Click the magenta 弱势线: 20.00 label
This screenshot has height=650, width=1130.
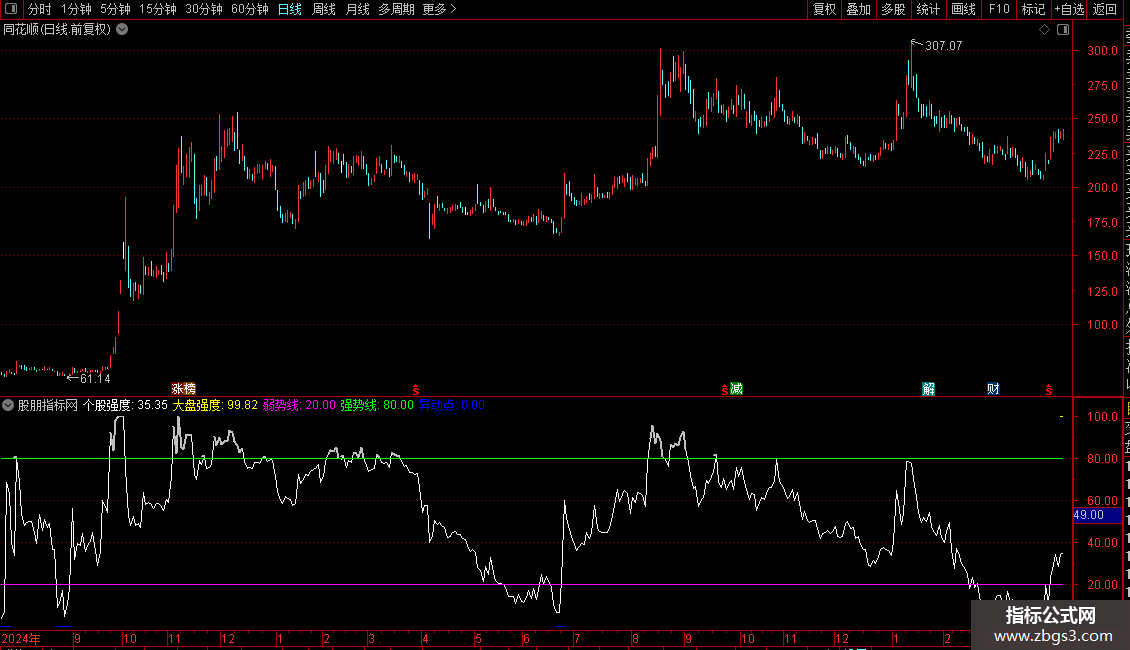pyautogui.click(x=299, y=405)
